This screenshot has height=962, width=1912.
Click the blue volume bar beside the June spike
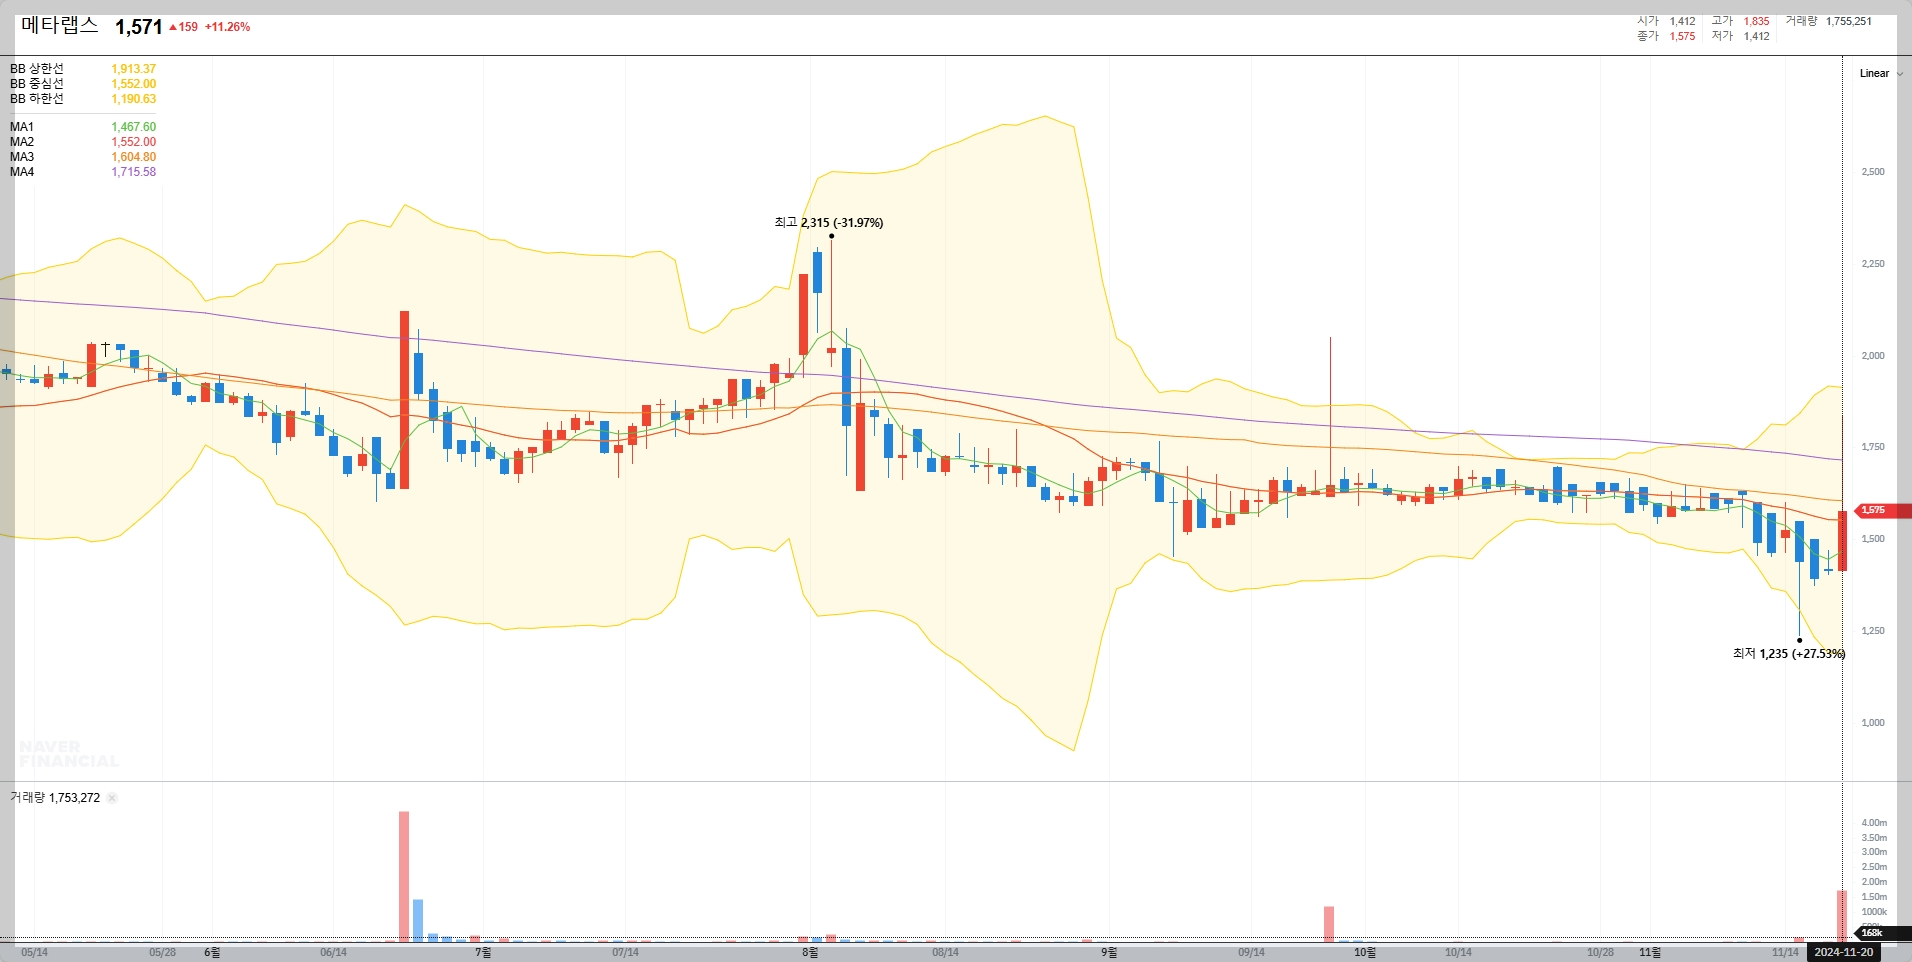pos(418,920)
